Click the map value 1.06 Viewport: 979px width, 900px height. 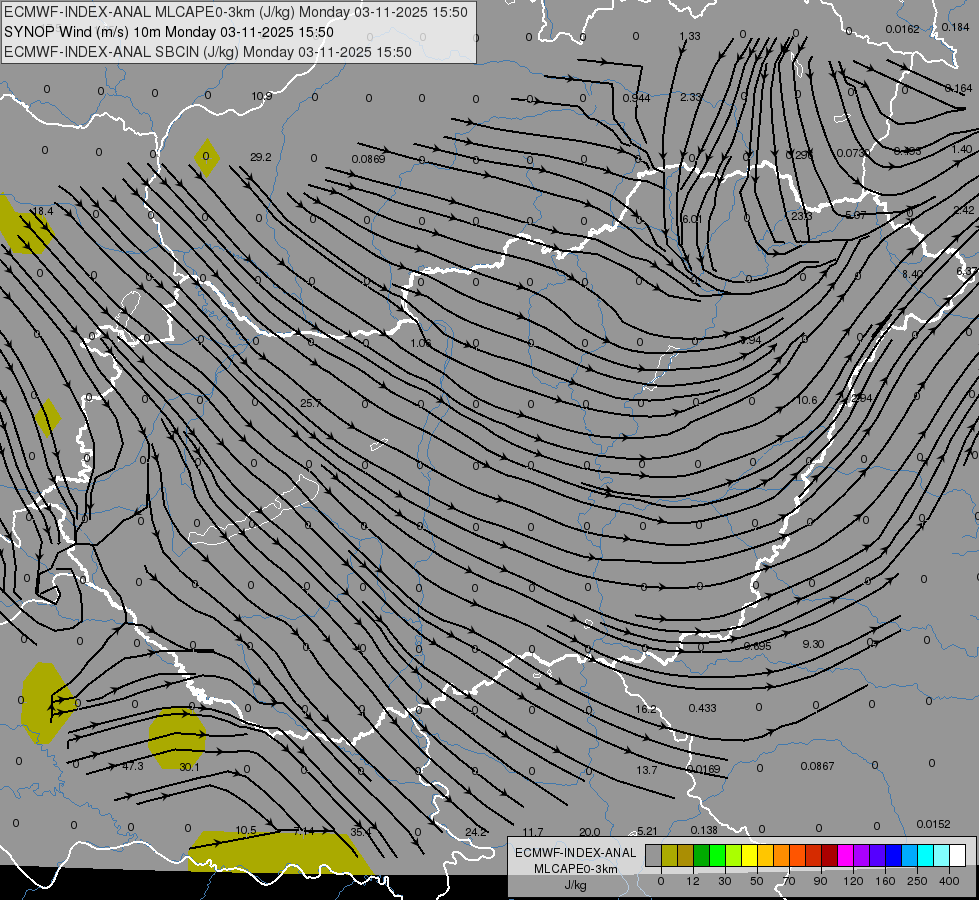click(x=421, y=343)
